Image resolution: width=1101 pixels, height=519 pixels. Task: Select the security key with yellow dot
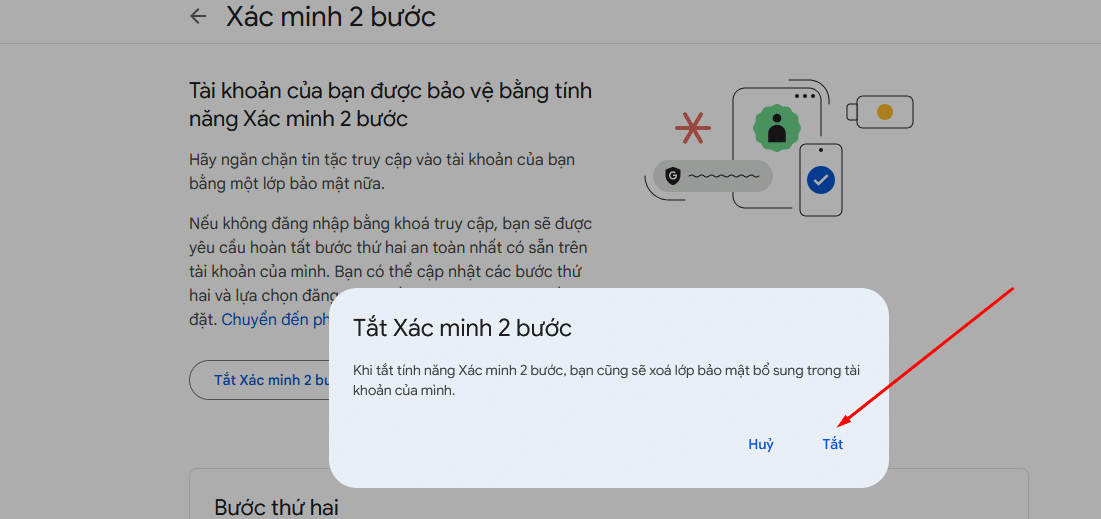coord(879,112)
